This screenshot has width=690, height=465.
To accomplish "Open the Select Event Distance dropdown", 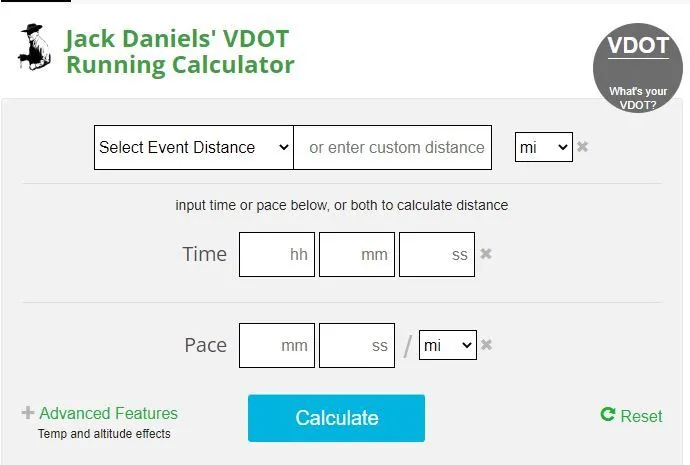I will pos(193,147).
